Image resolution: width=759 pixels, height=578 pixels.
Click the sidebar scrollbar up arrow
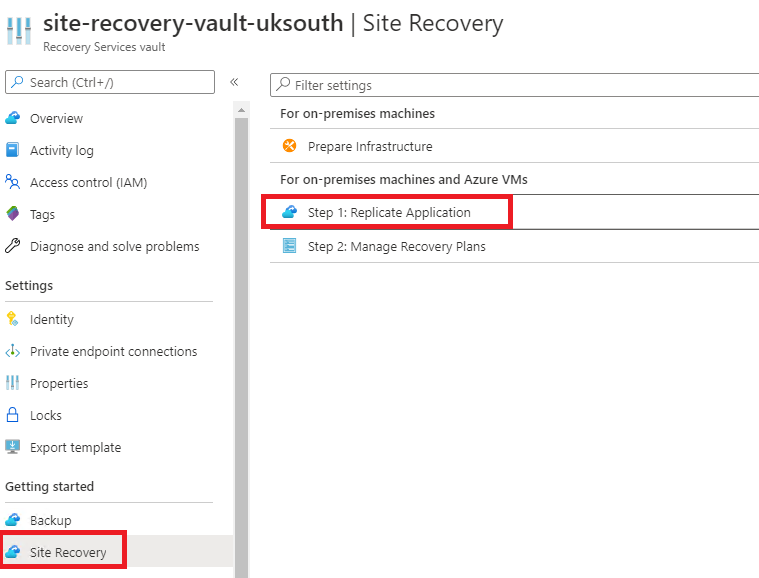pyautogui.click(x=241, y=110)
